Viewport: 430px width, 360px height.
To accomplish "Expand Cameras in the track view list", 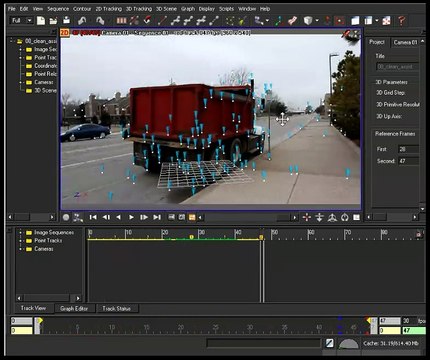I will coord(20,249).
